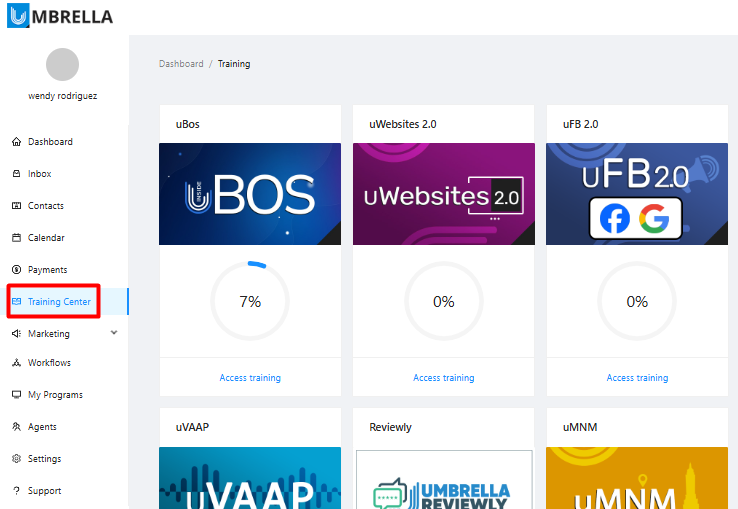Click the Agents people icon
Screen dimensions: 738x509
[16, 427]
